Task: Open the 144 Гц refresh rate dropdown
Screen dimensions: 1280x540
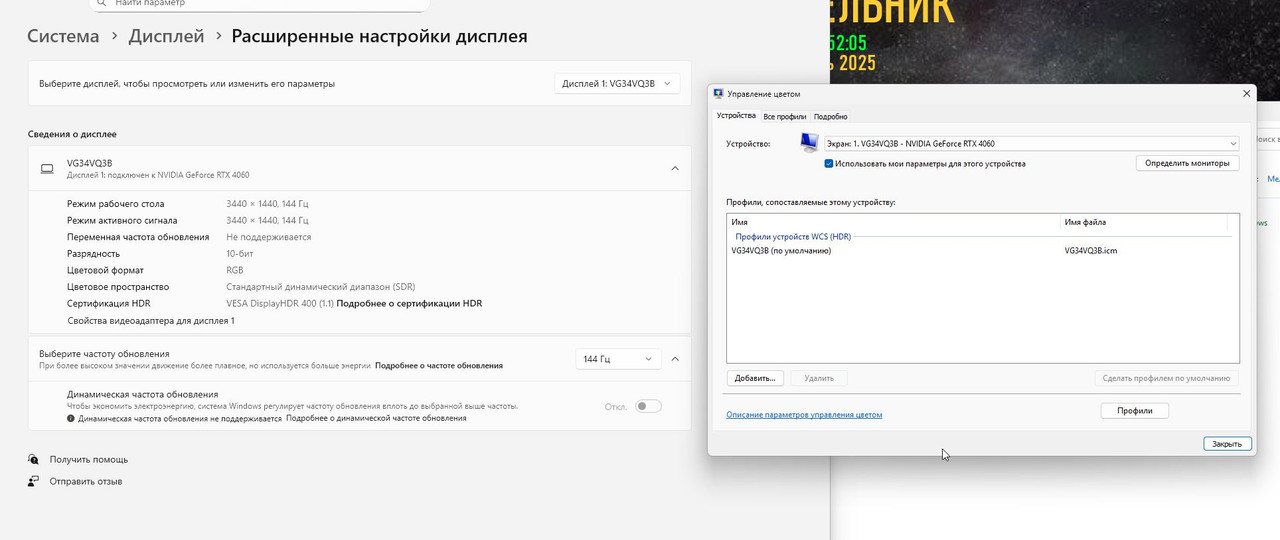Action: tap(618, 359)
